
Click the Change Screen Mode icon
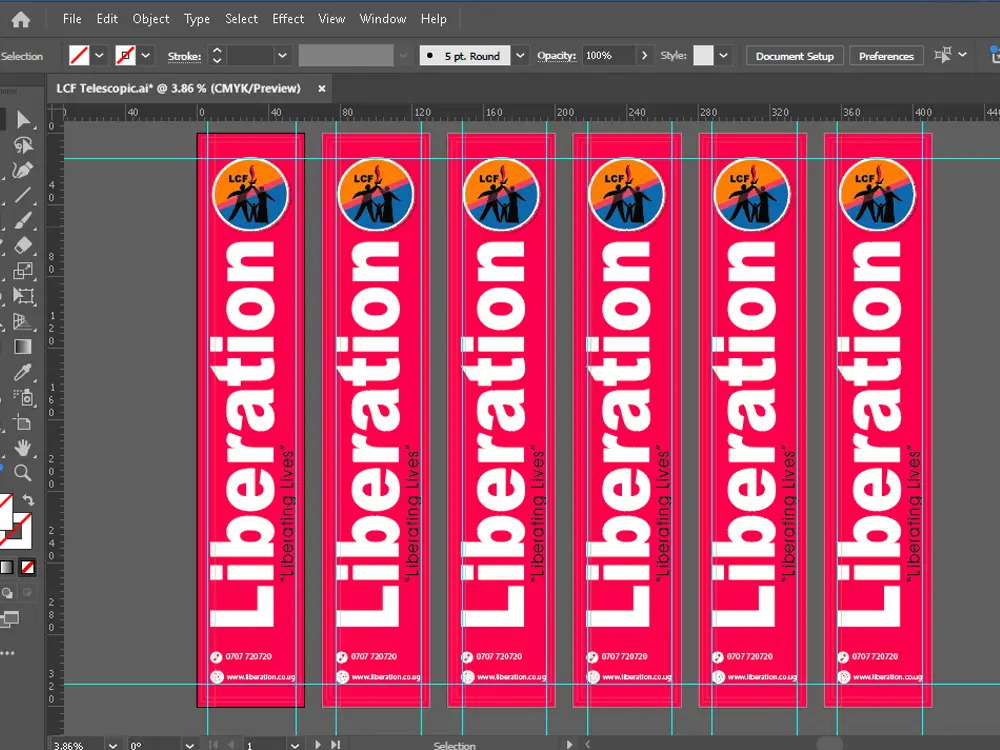point(10,619)
